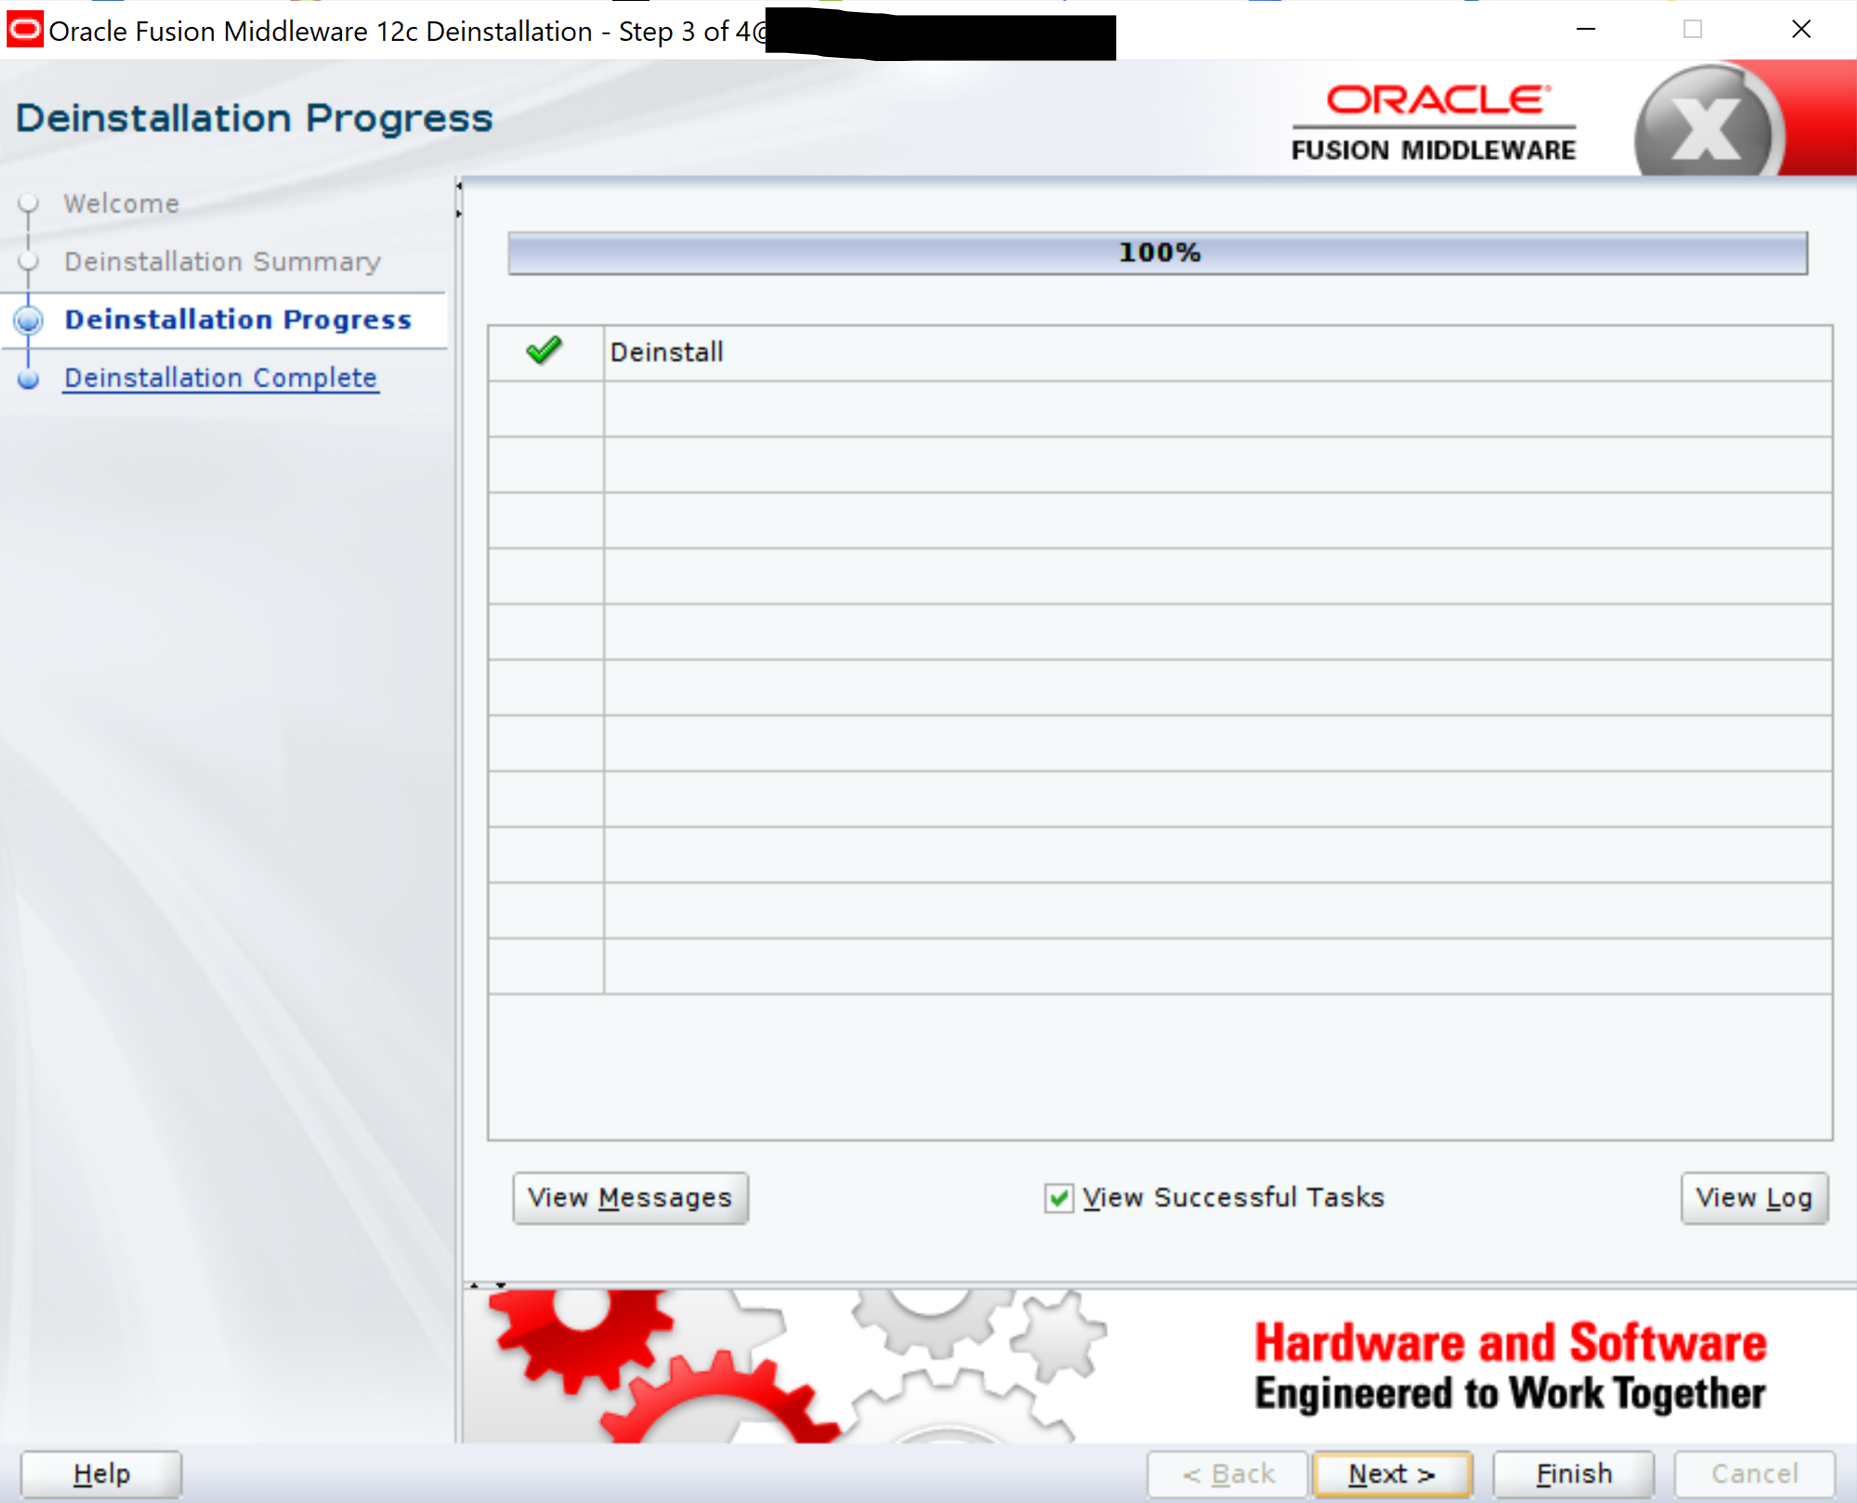Click the Deinstallation Summary step bullet
This screenshot has width=1857, height=1503.
28,261
